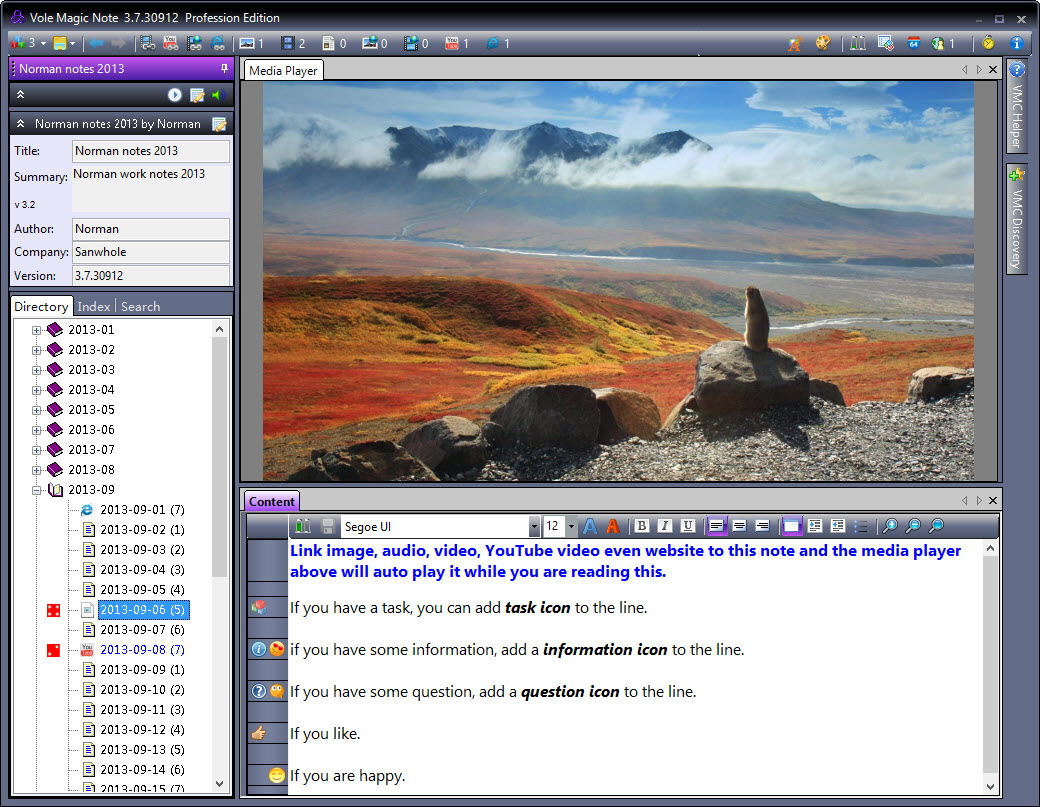Toggle underline text formatting
This screenshot has width=1040, height=807.
688,526
